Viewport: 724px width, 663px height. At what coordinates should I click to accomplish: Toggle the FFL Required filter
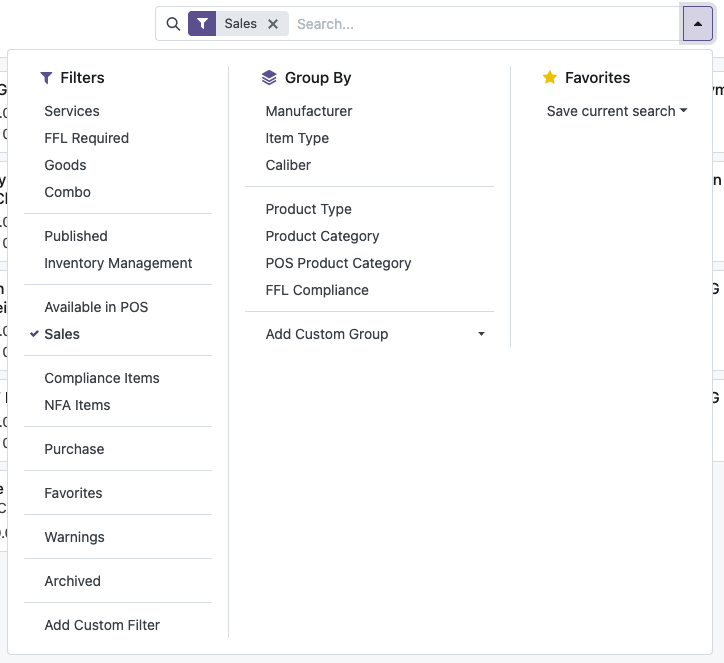coord(86,138)
